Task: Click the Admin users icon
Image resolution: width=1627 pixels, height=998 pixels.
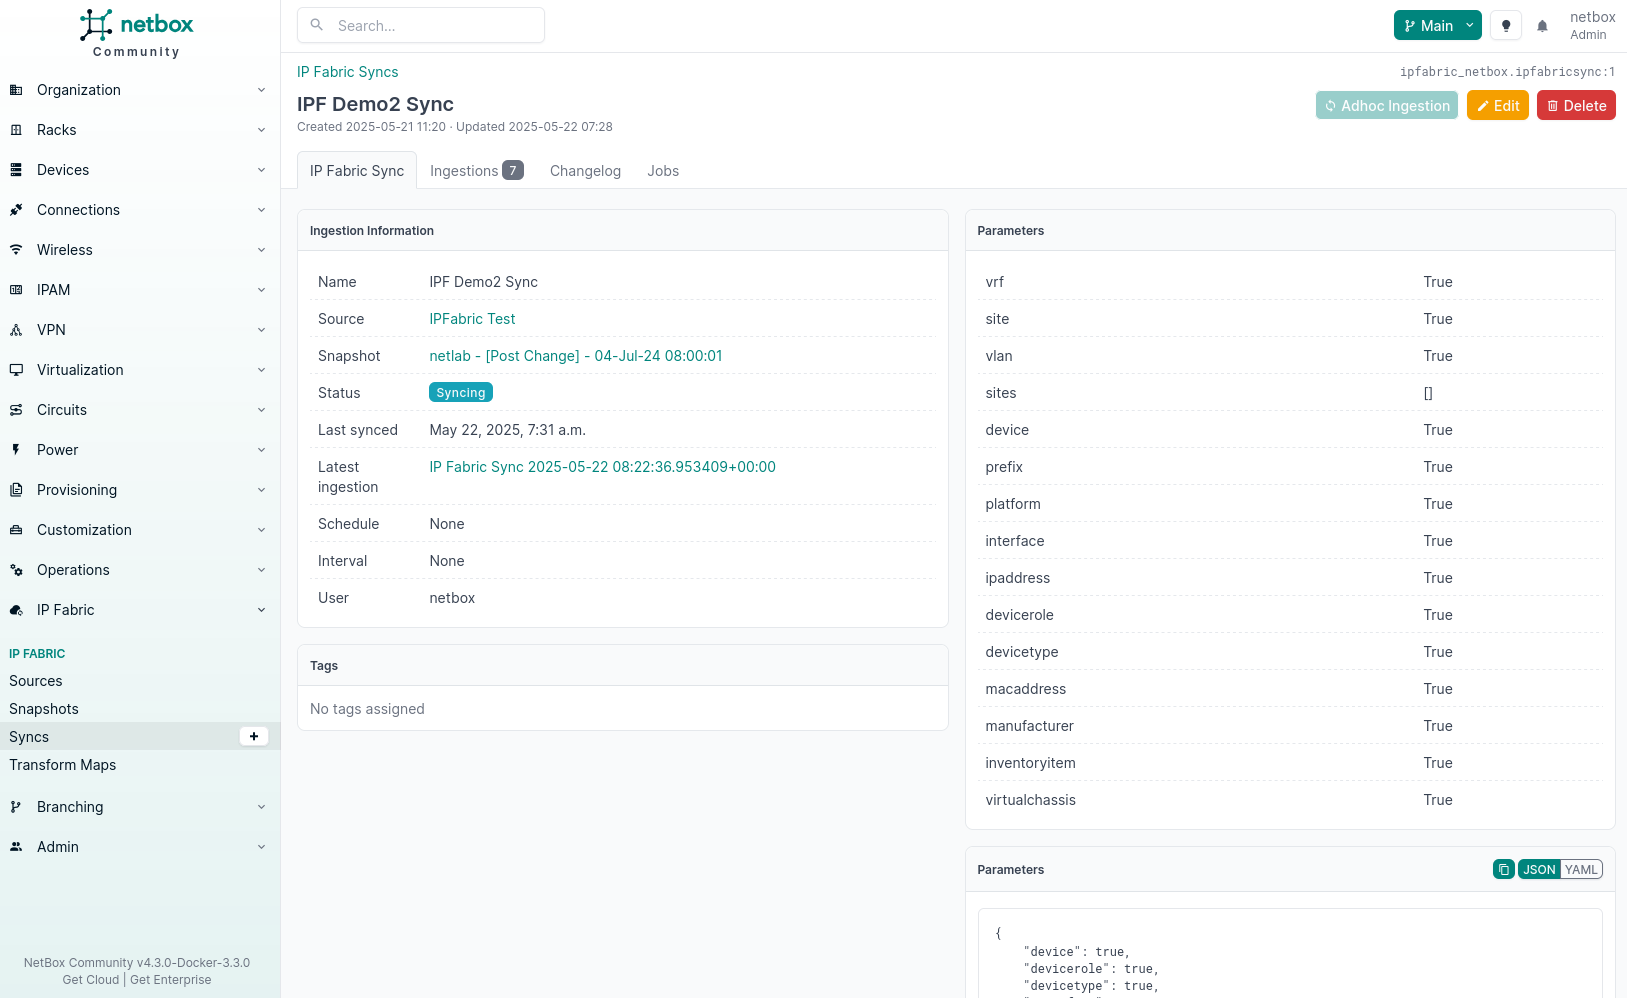Action: point(16,847)
